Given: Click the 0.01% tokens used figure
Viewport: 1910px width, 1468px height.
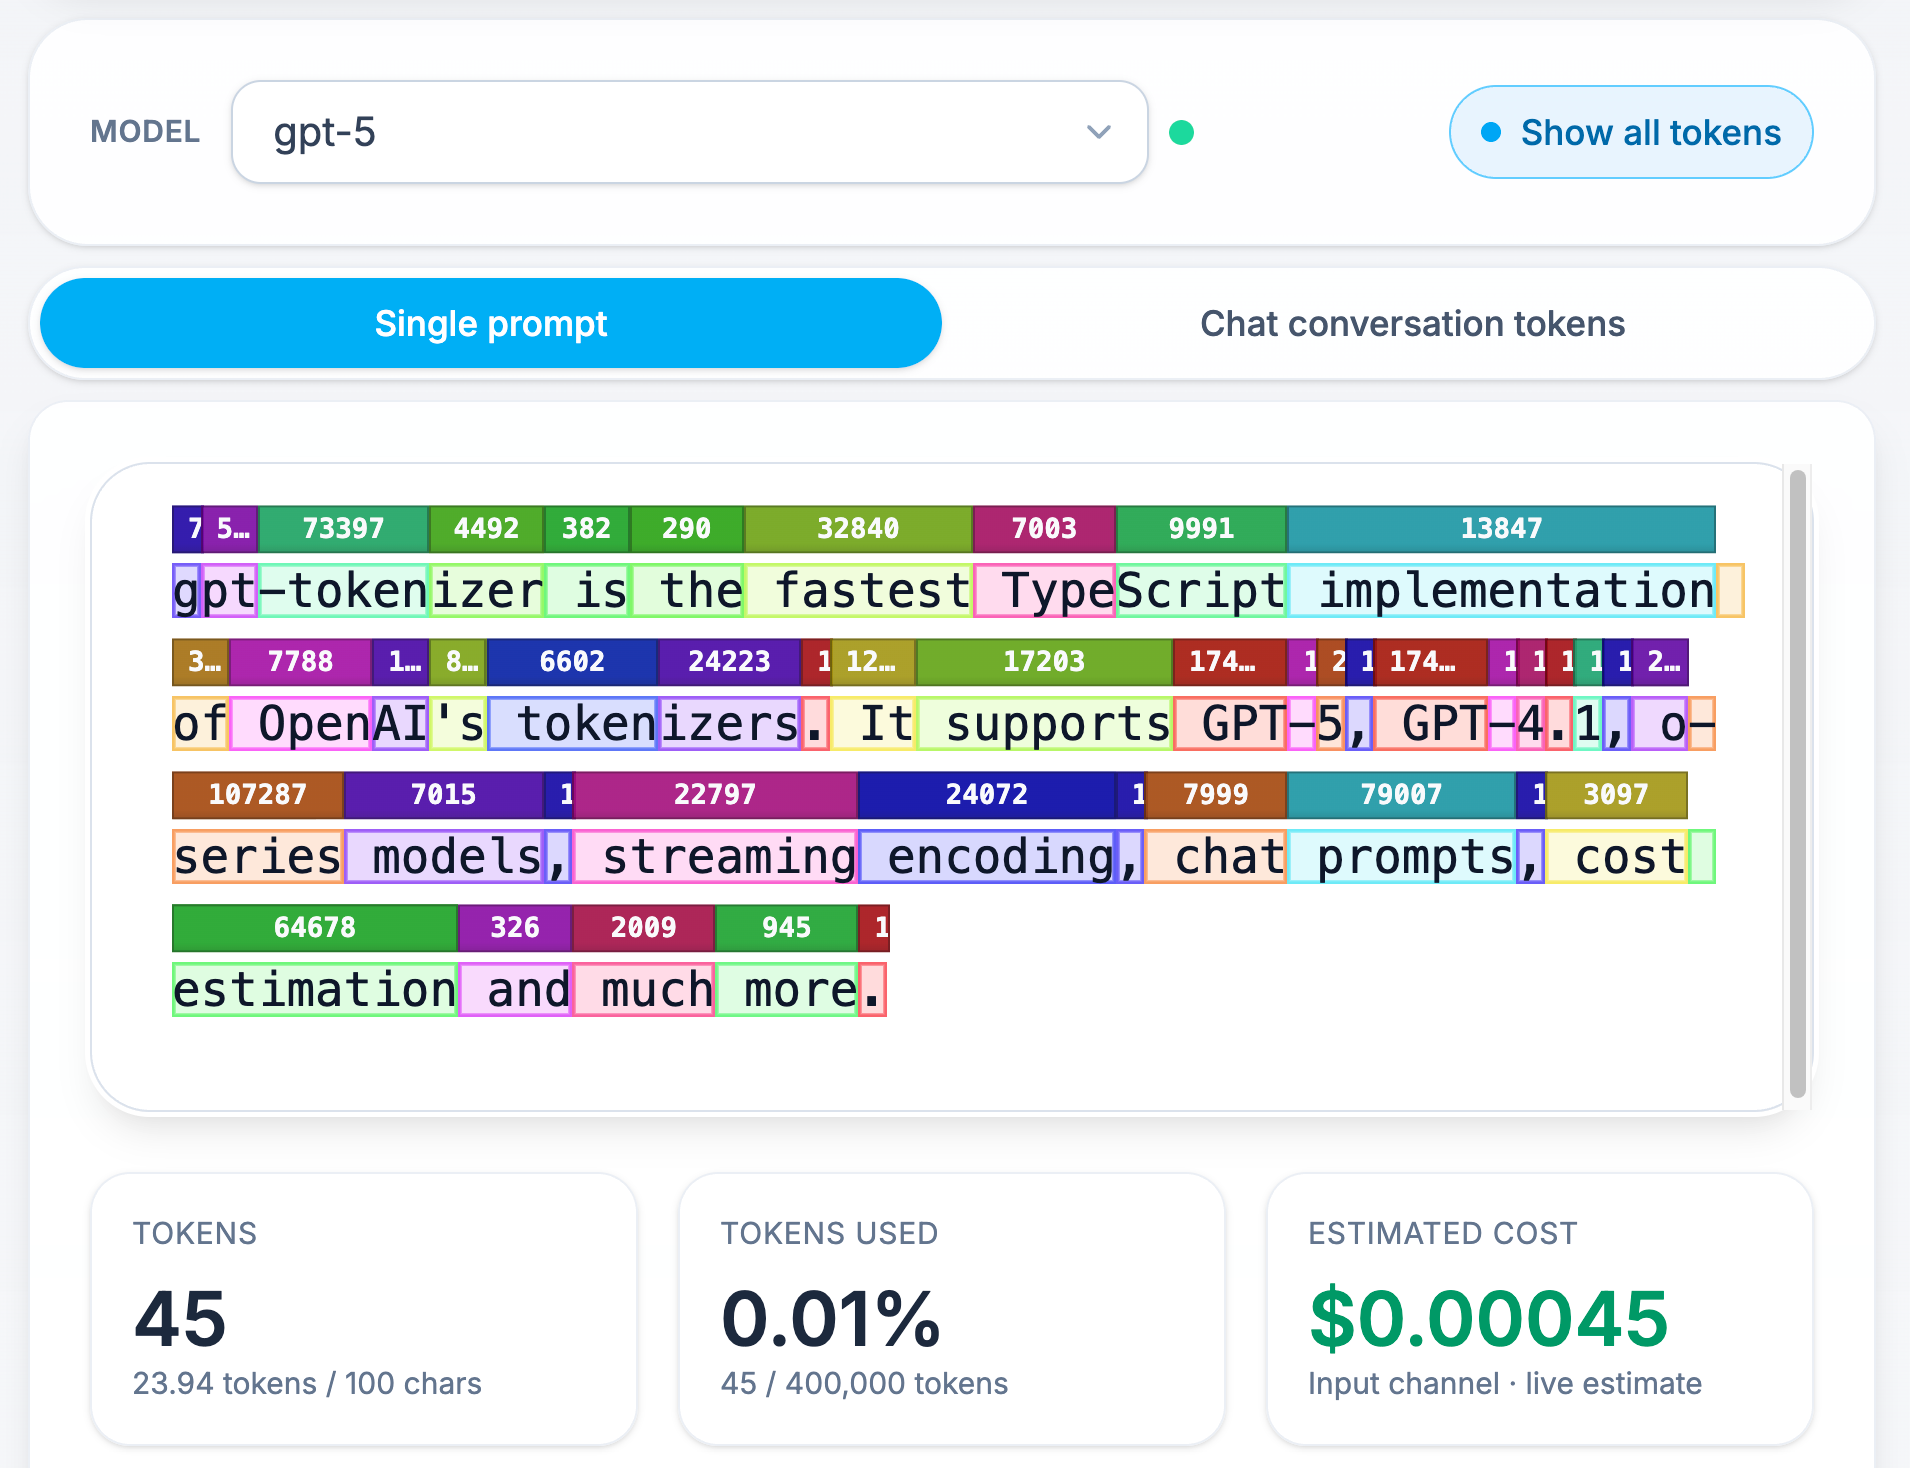Looking at the screenshot, I should tap(830, 1318).
